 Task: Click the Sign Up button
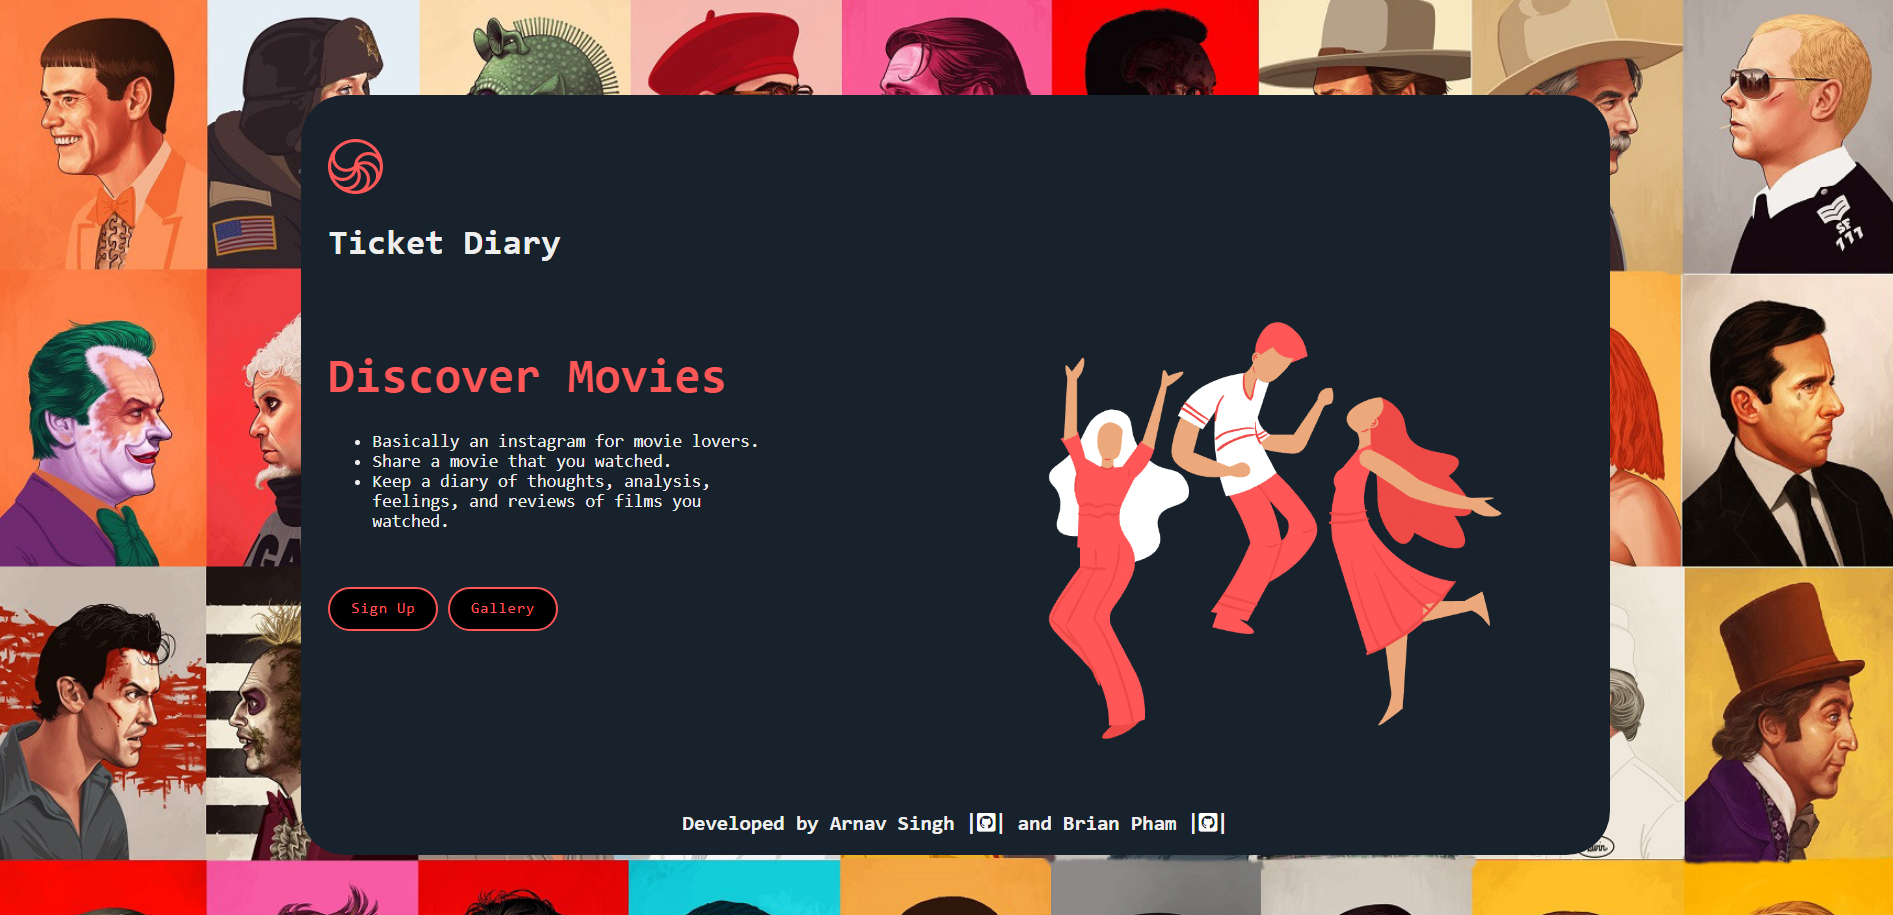383,609
